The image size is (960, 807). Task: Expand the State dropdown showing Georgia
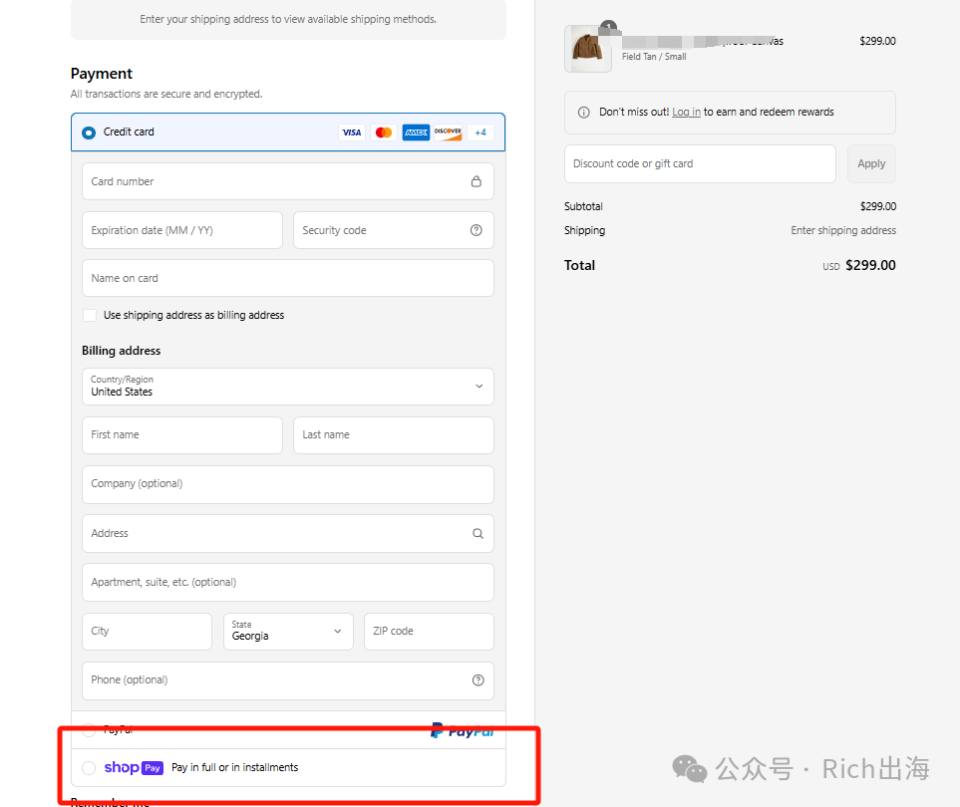pyautogui.click(x=288, y=631)
